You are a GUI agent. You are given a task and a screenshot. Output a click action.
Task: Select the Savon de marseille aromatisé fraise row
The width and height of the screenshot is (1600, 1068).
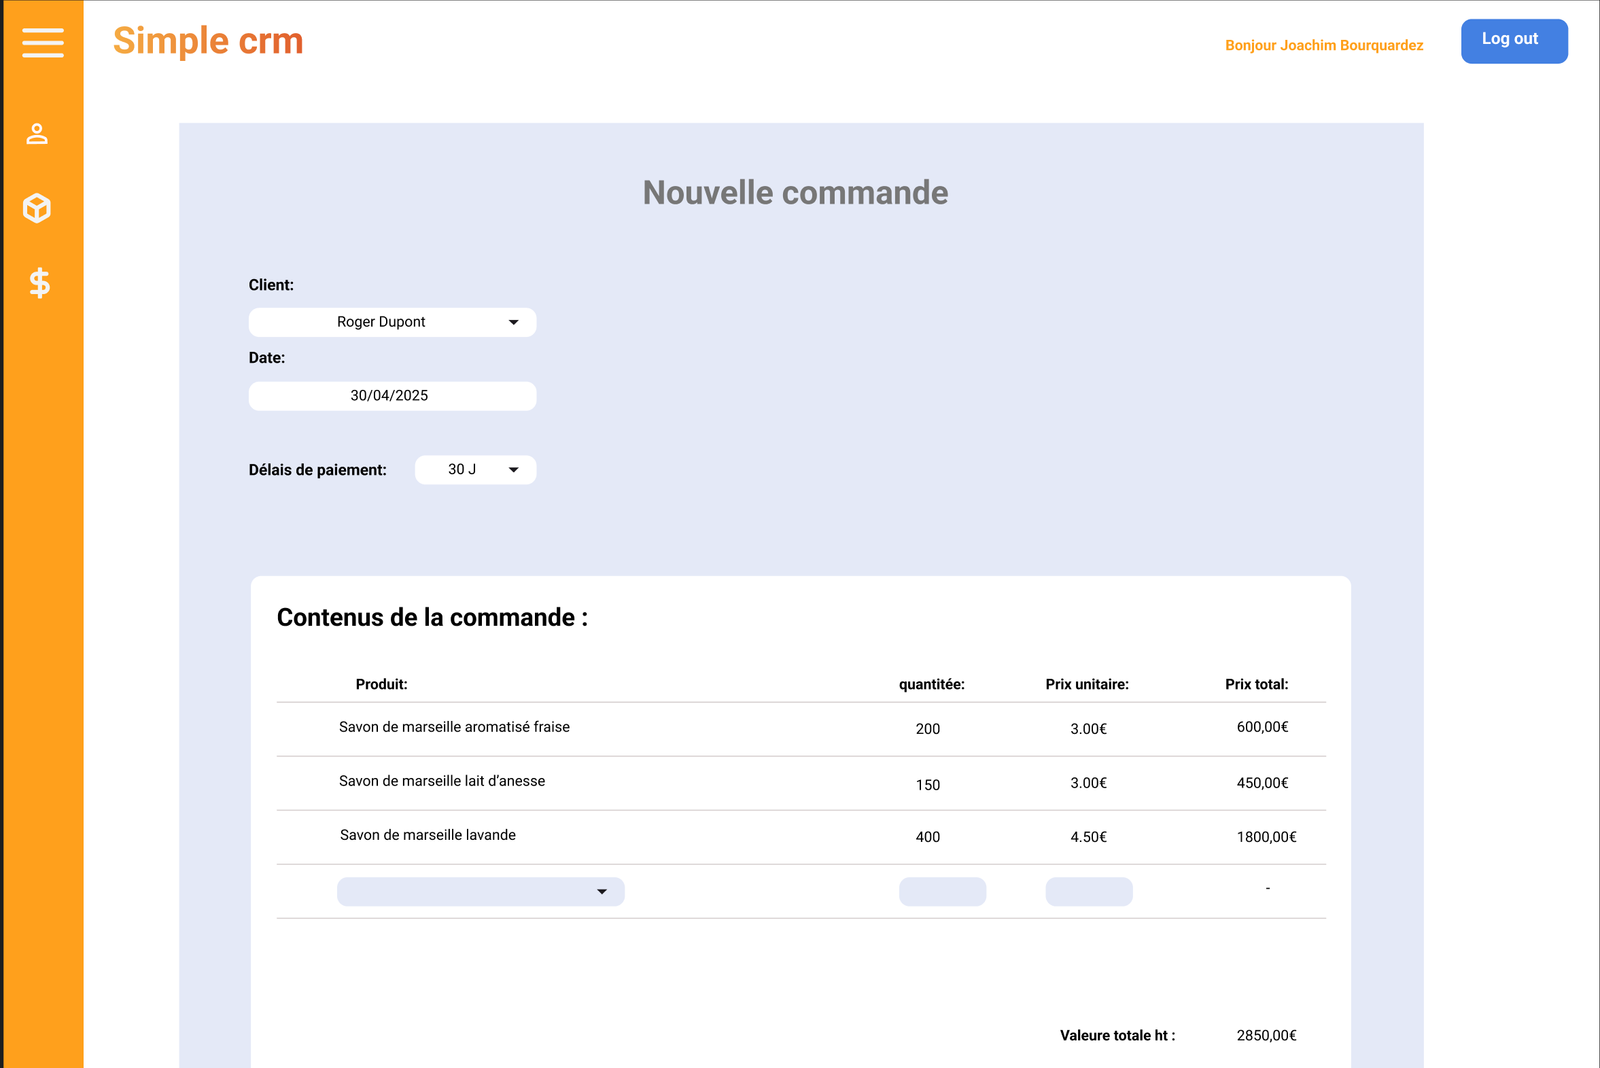pyautogui.click(x=801, y=729)
